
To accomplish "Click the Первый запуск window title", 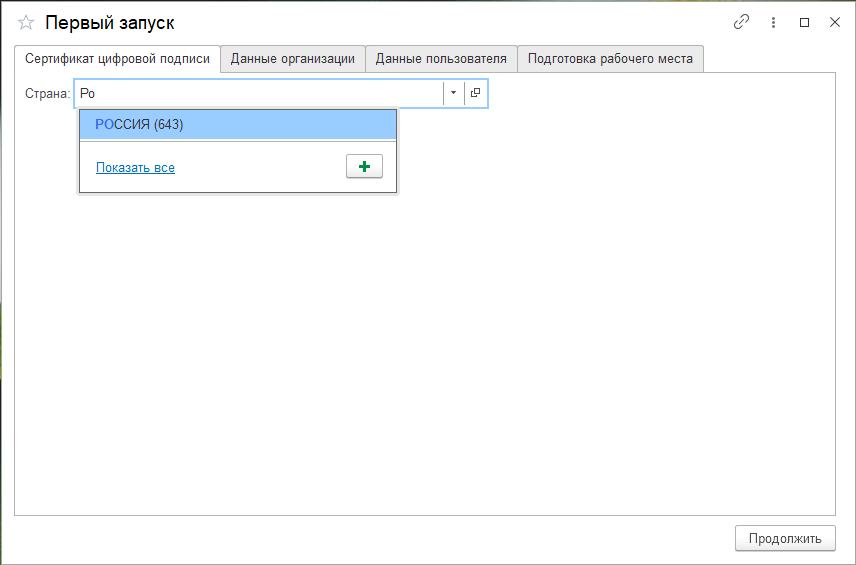I will click(x=110, y=22).
